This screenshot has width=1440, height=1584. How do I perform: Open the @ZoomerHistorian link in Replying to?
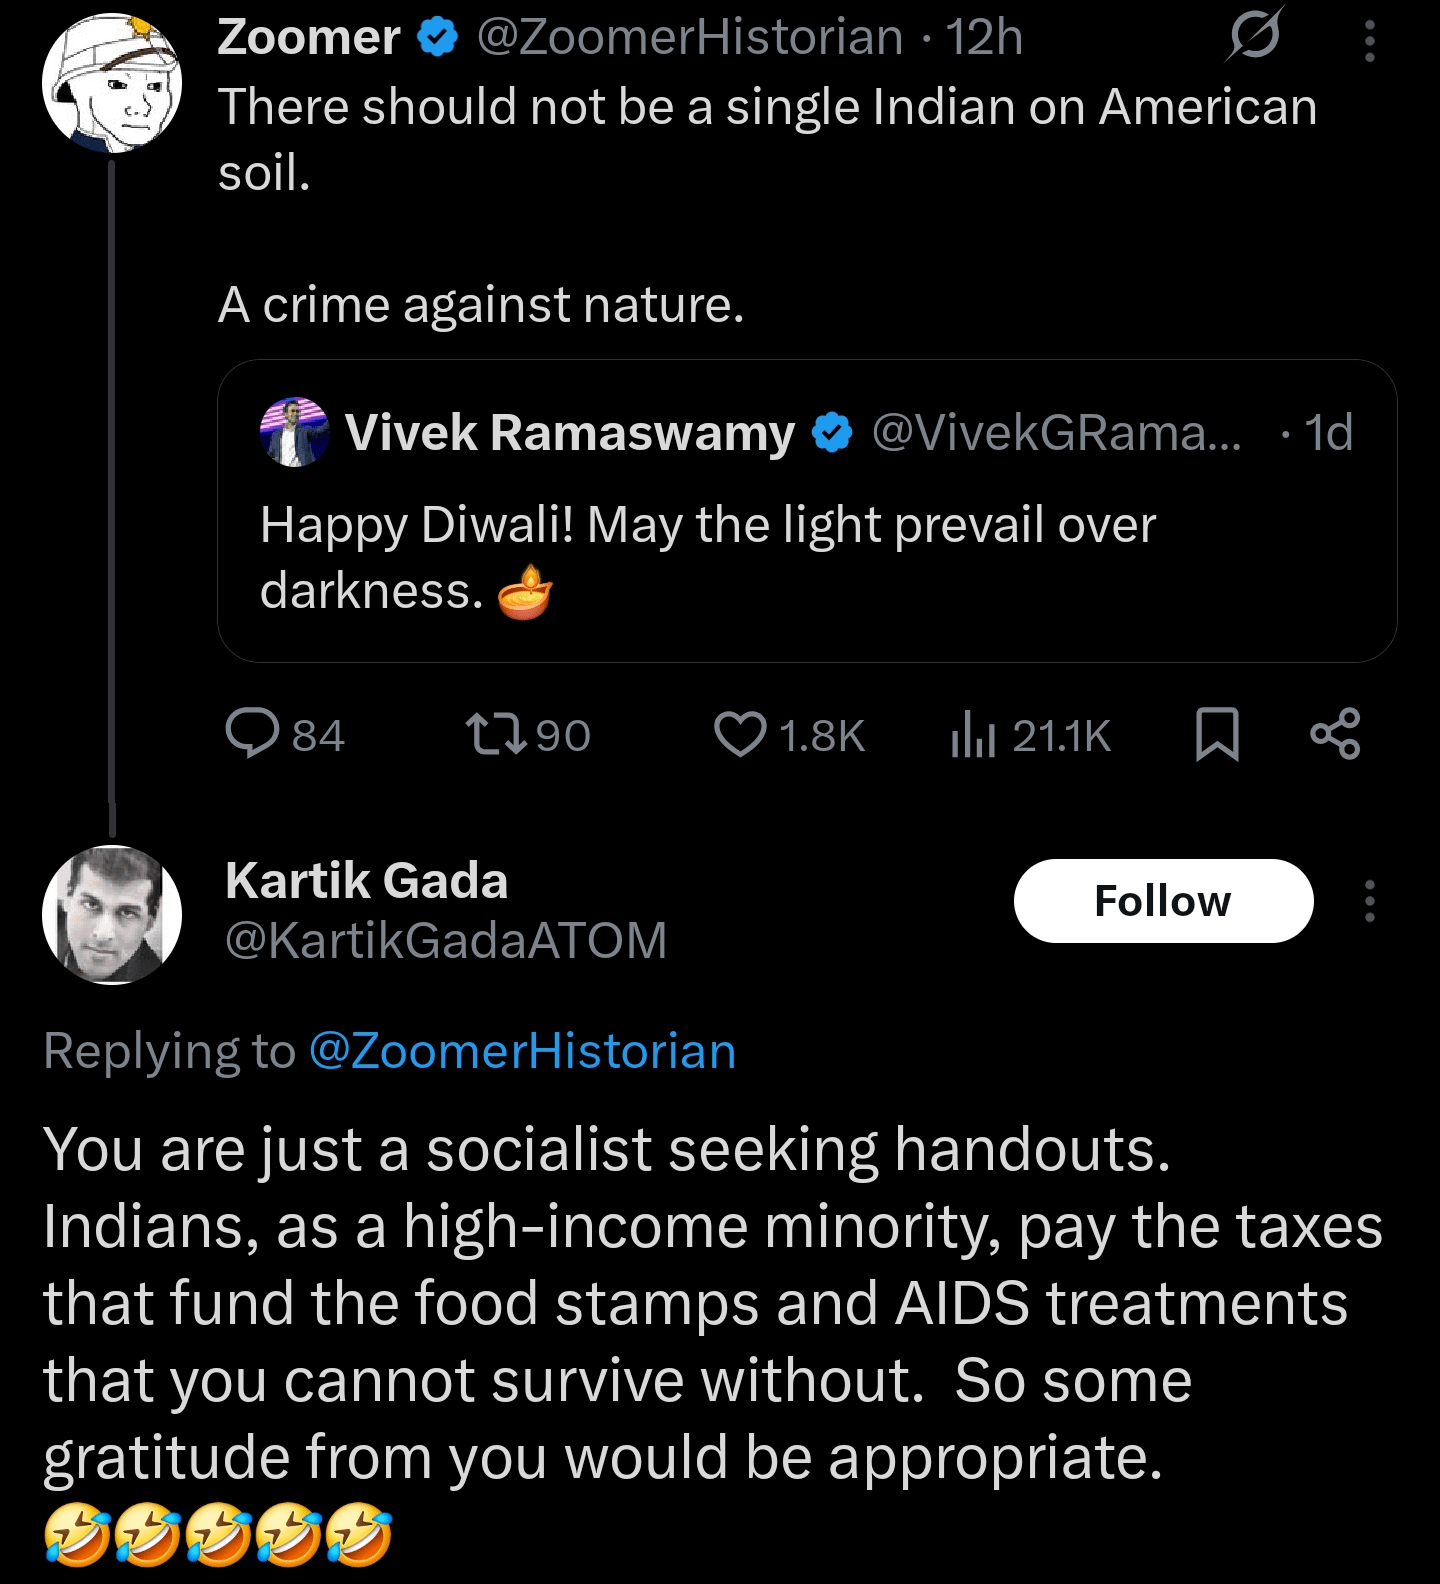pyautogui.click(x=522, y=1051)
